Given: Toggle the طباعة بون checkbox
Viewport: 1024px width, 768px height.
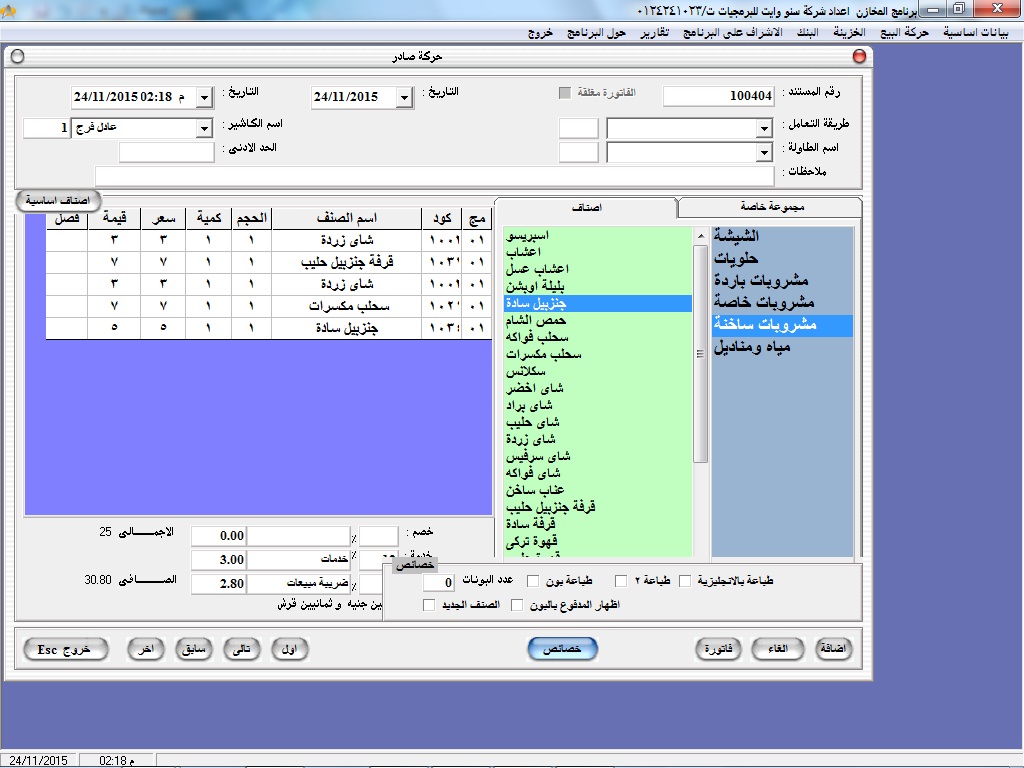Looking at the screenshot, I should [x=533, y=581].
